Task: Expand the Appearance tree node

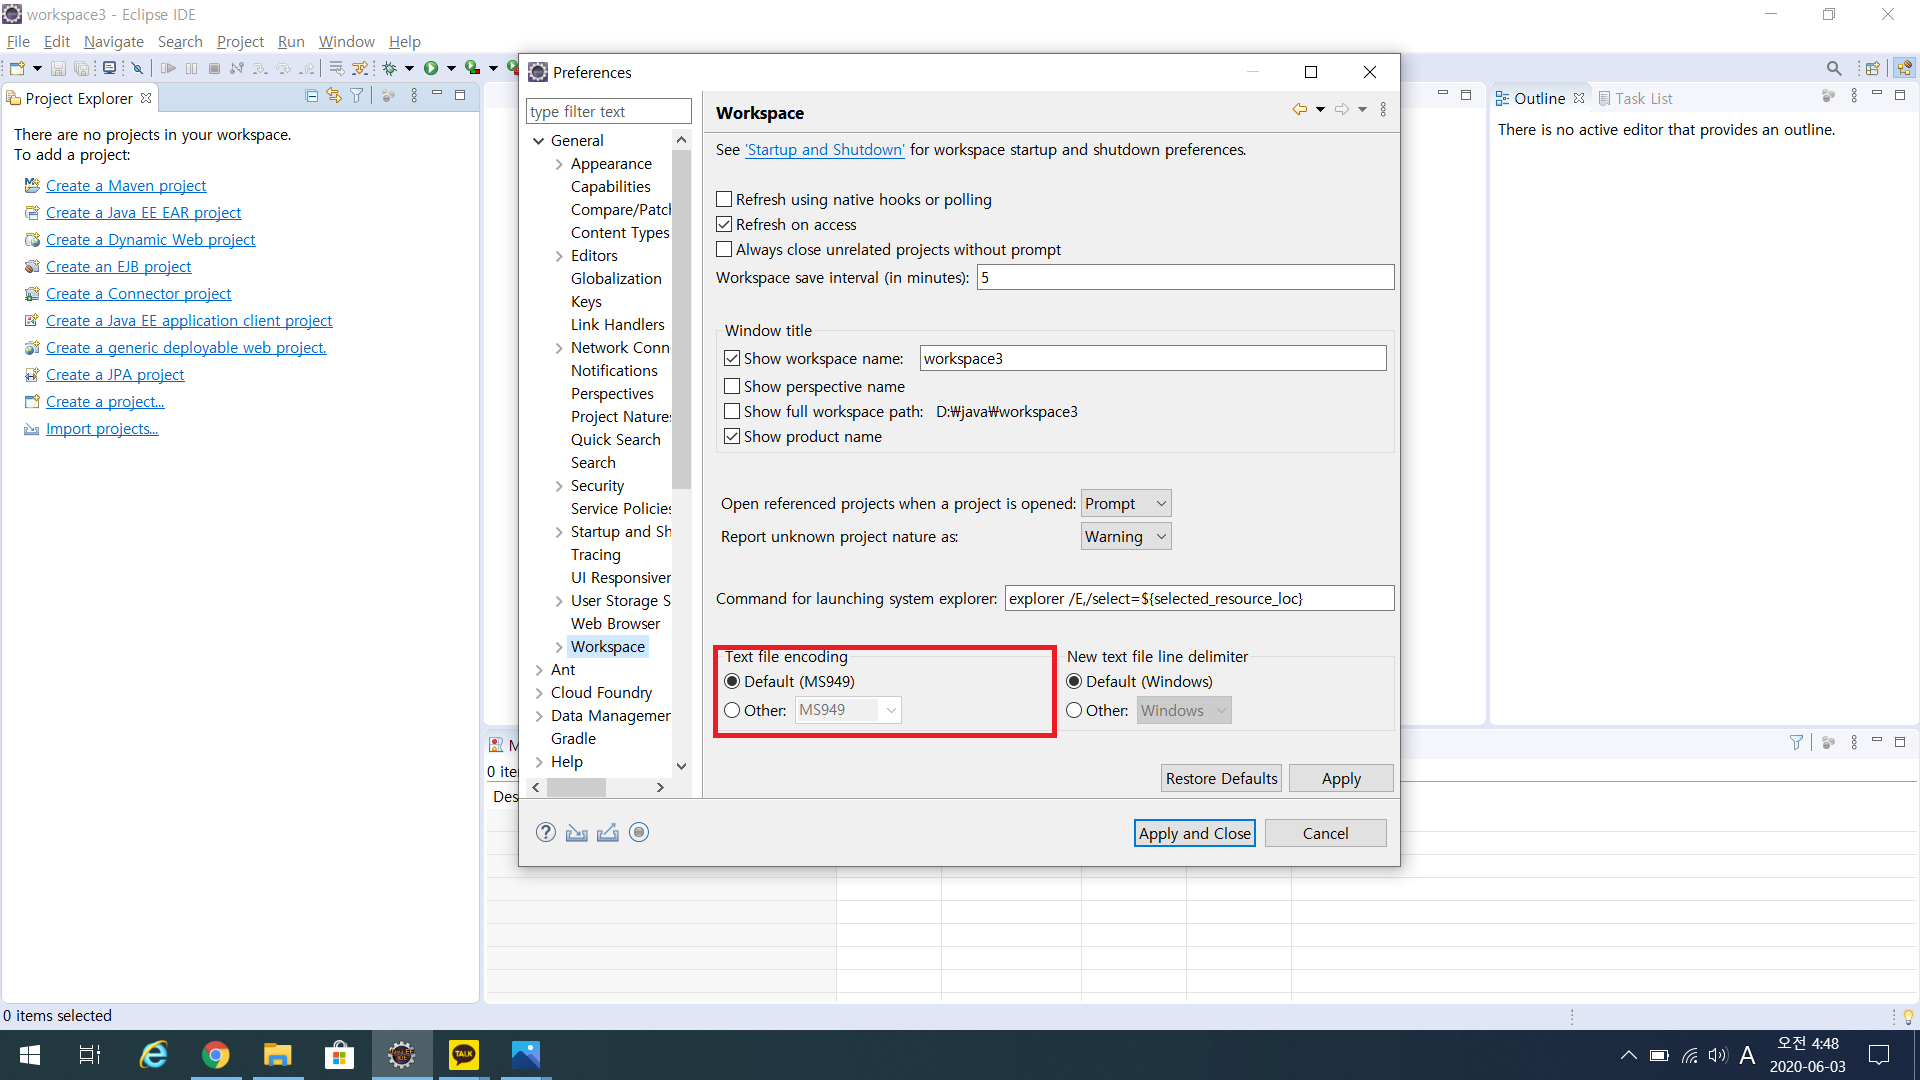Action: [559, 164]
